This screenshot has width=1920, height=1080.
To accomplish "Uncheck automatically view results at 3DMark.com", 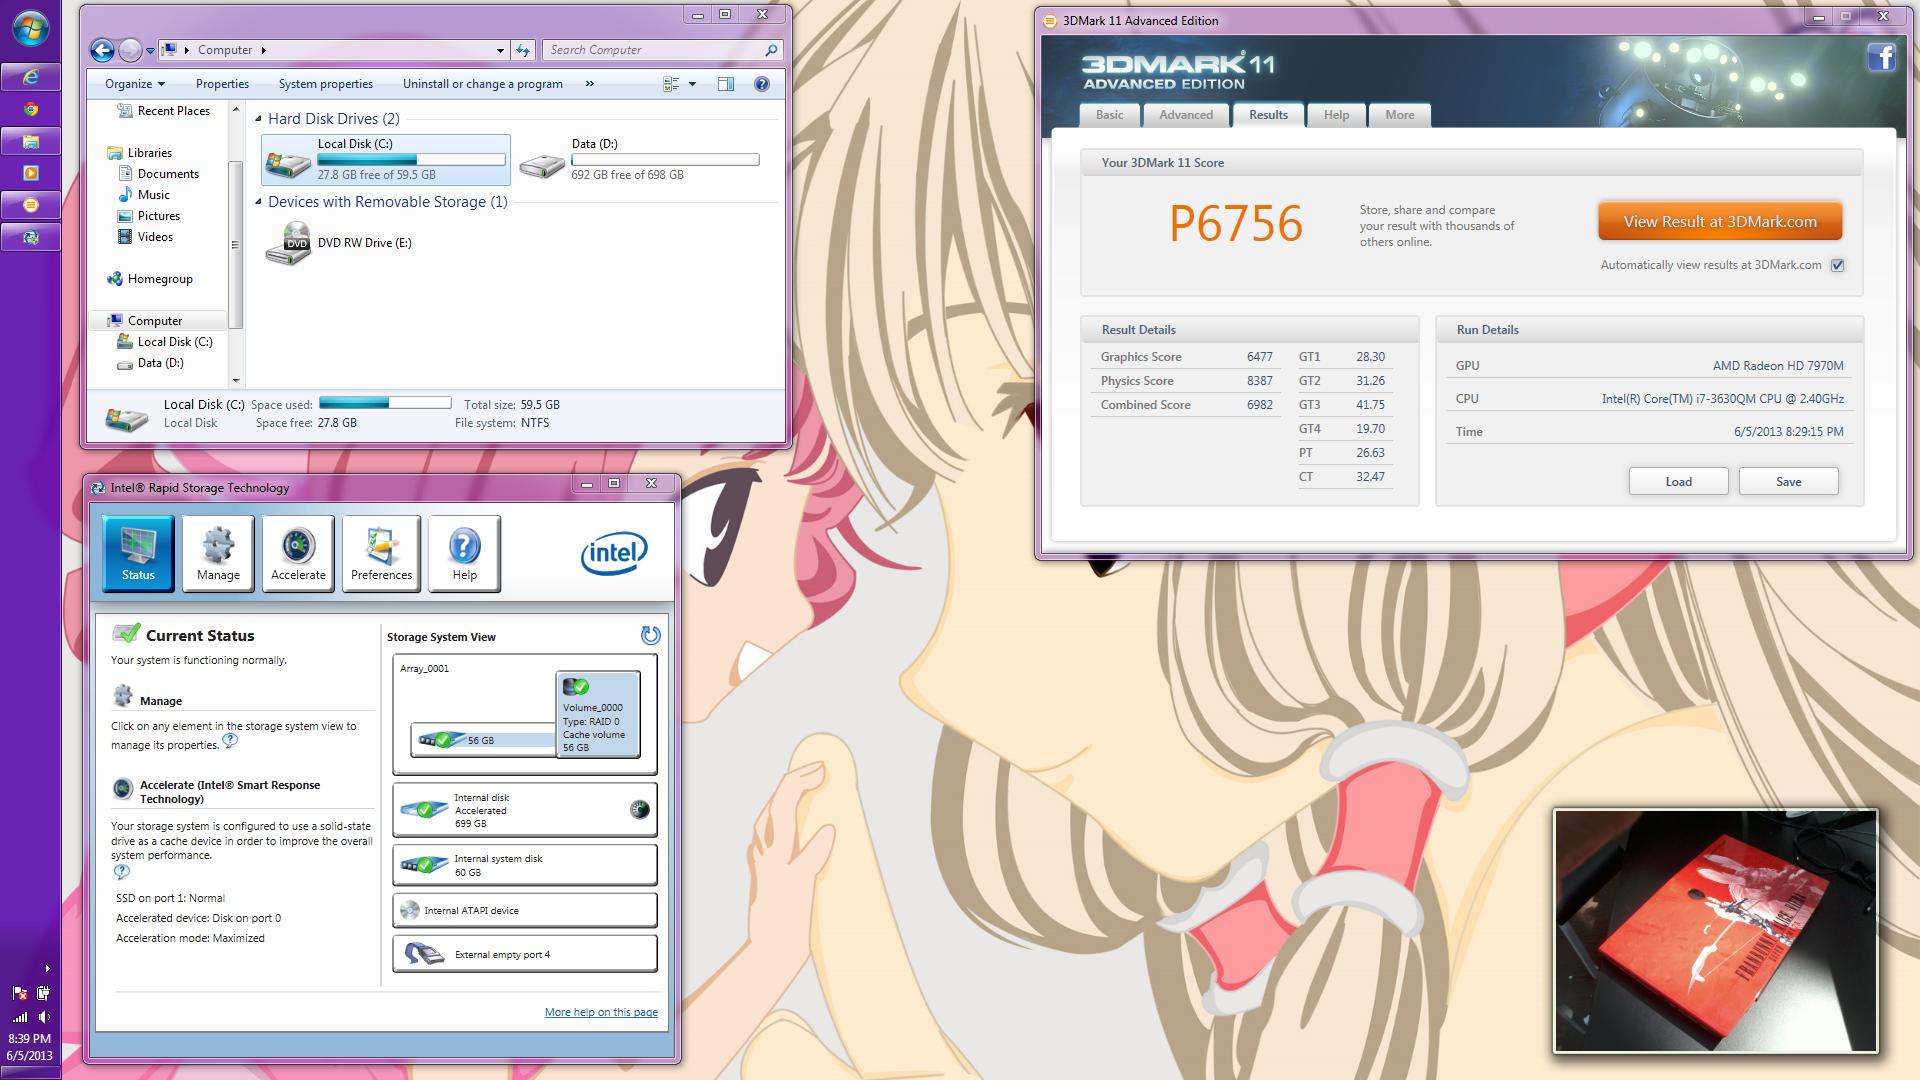I will 1837,265.
